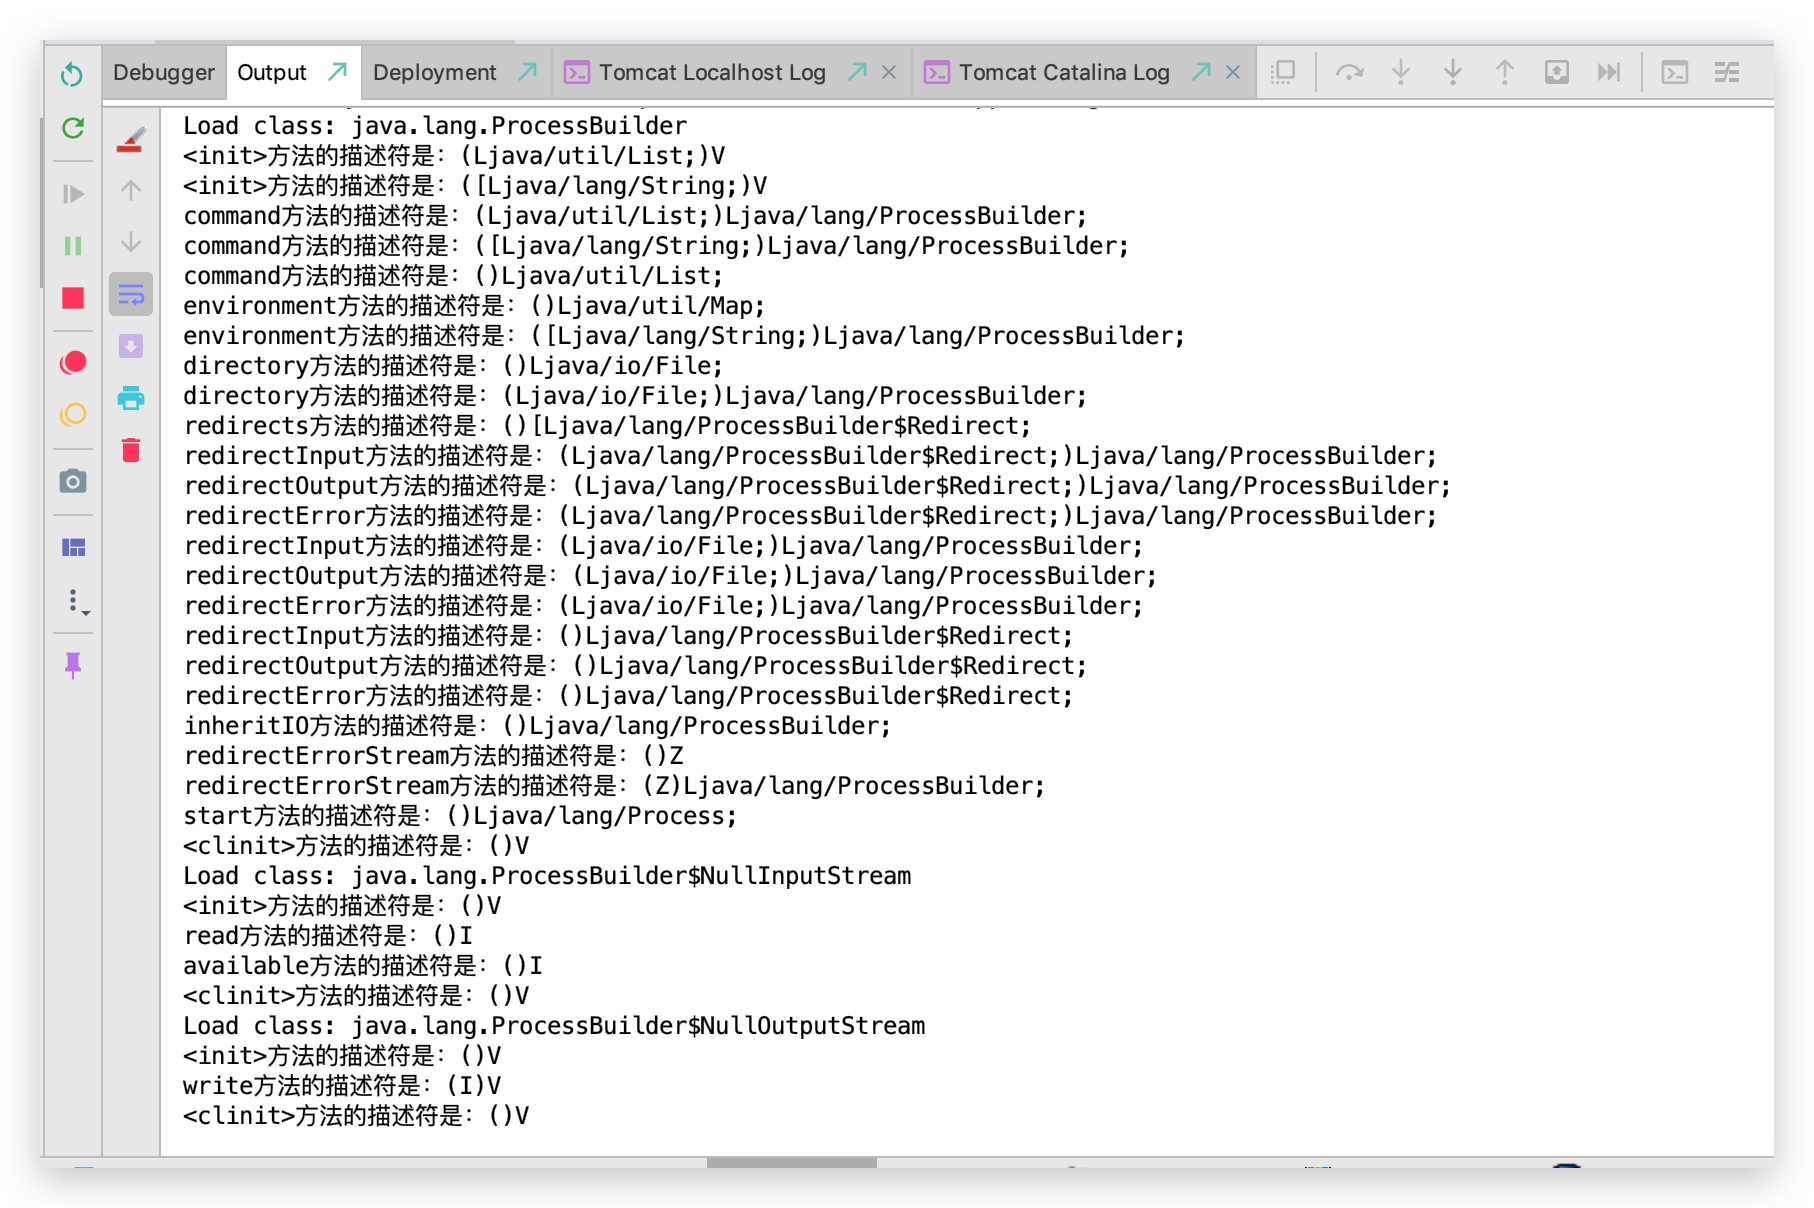
Task: Select the Tomcat Catalina Log tab
Action: point(1063,72)
